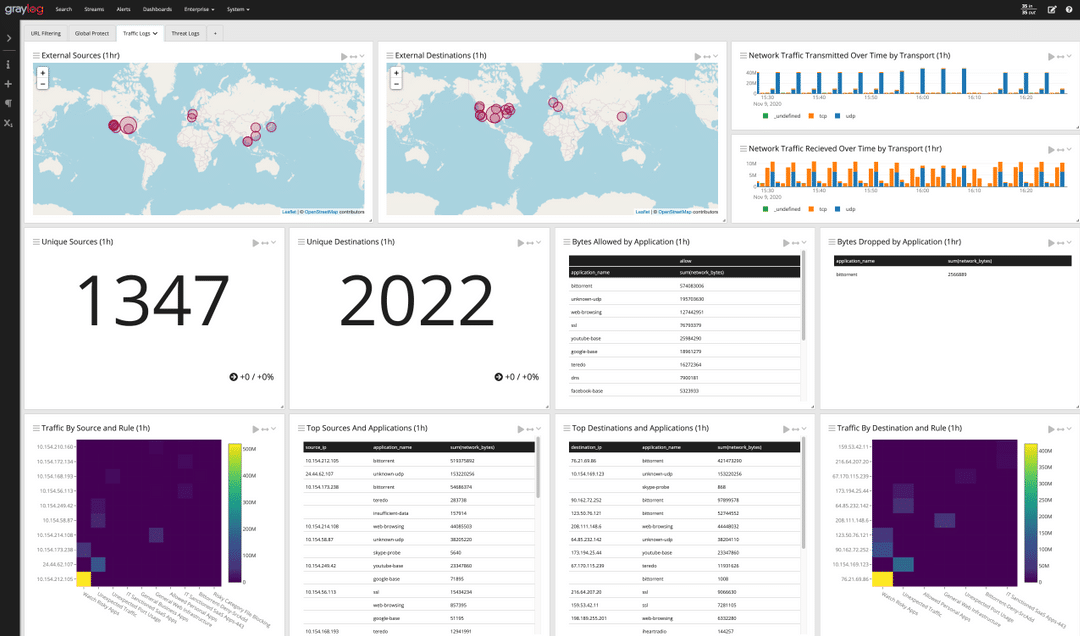Click the Graylog logo

[x=24, y=9]
